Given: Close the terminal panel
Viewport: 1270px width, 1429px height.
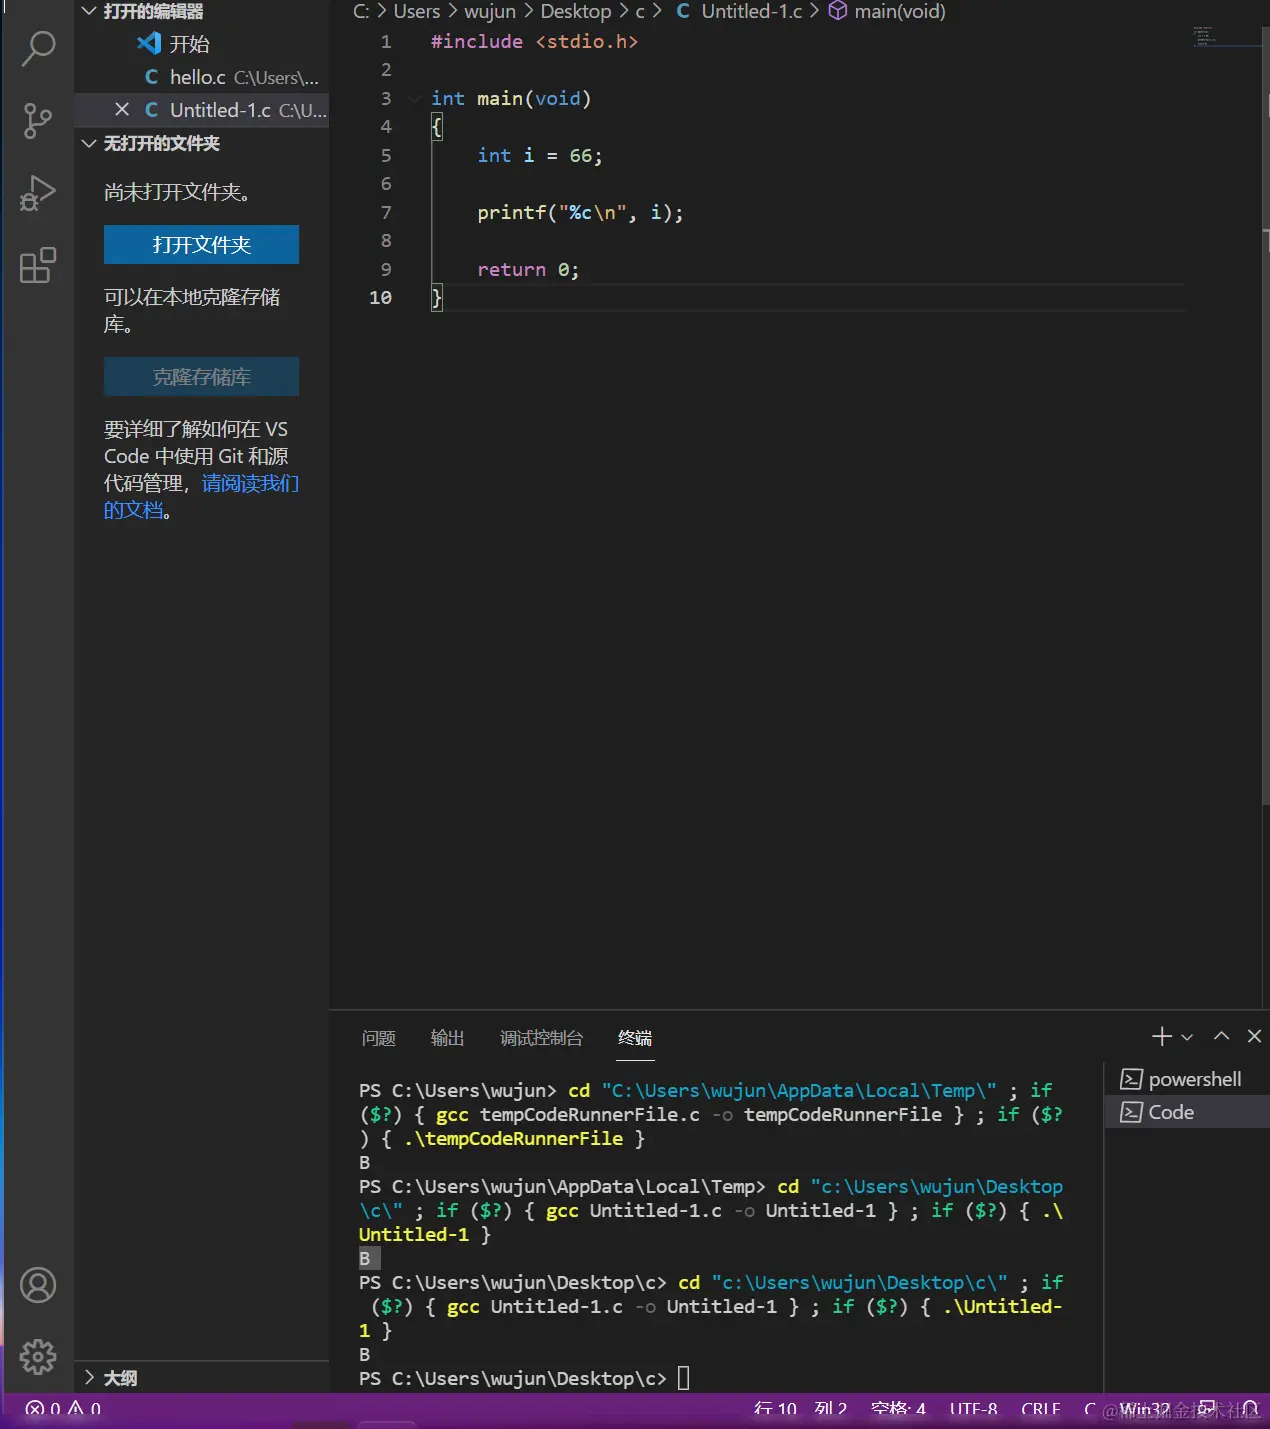Looking at the screenshot, I should [x=1254, y=1036].
